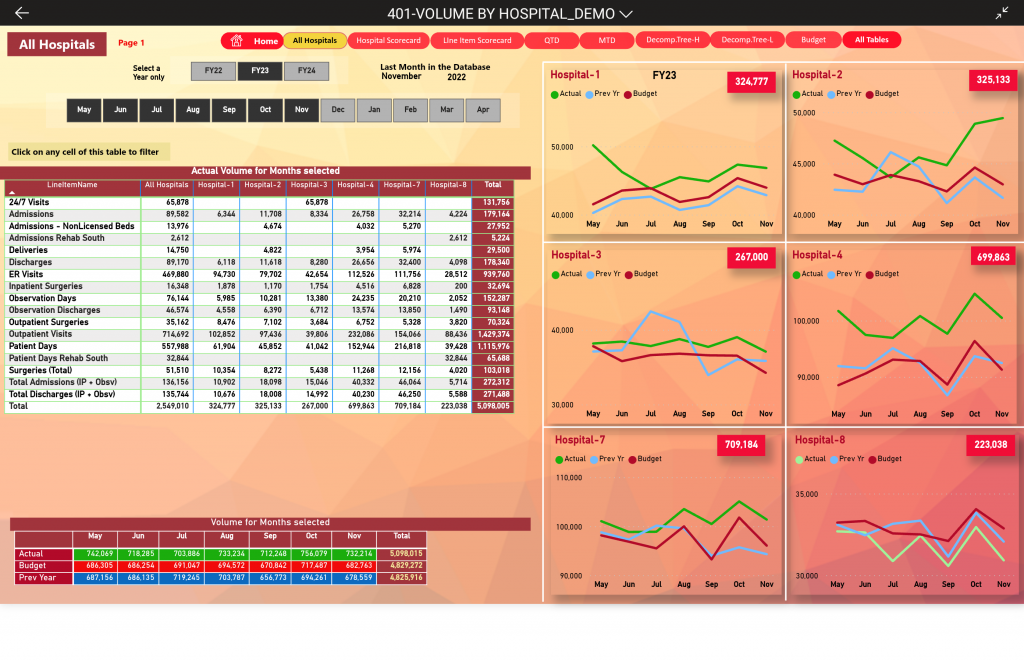
Task: Click blue Prev Yr legend dot in Hospital-2
Action: coord(831,94)
